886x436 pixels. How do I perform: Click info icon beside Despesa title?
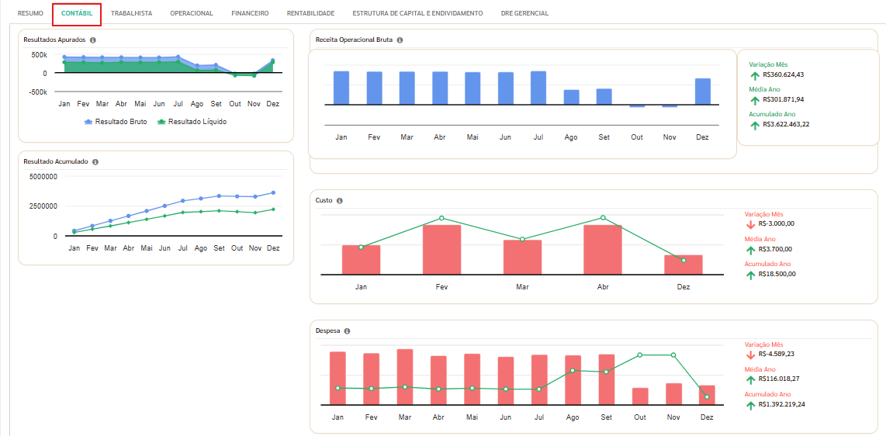(x=347, y=331)
